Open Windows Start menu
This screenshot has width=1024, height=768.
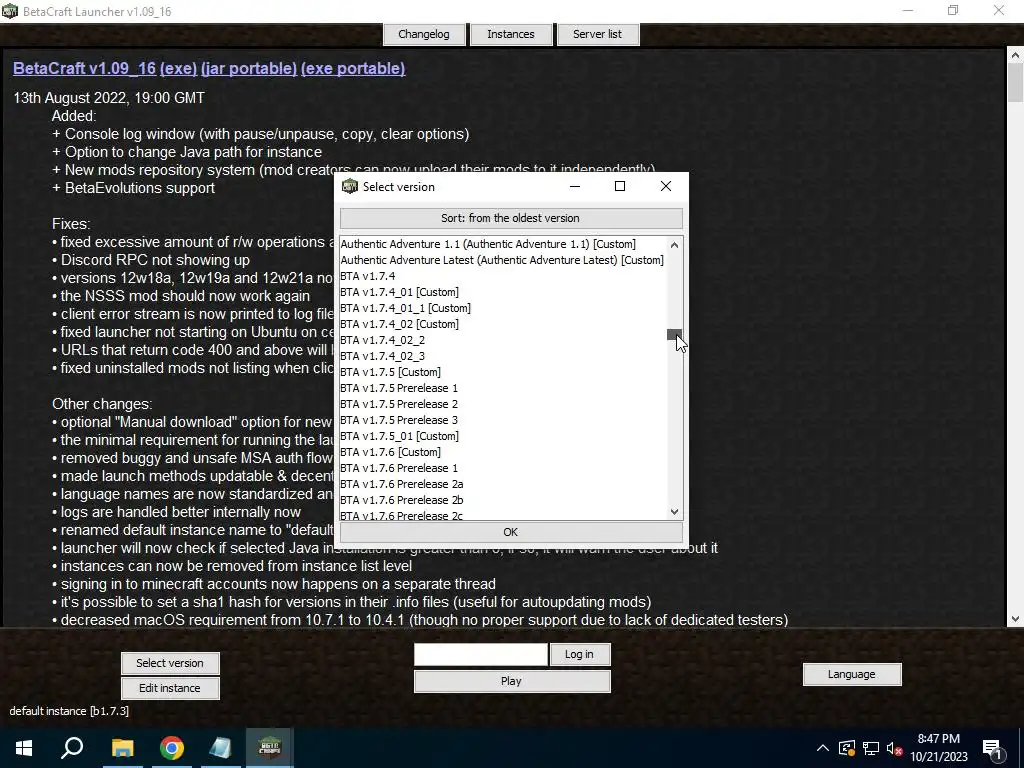point(24,748)
